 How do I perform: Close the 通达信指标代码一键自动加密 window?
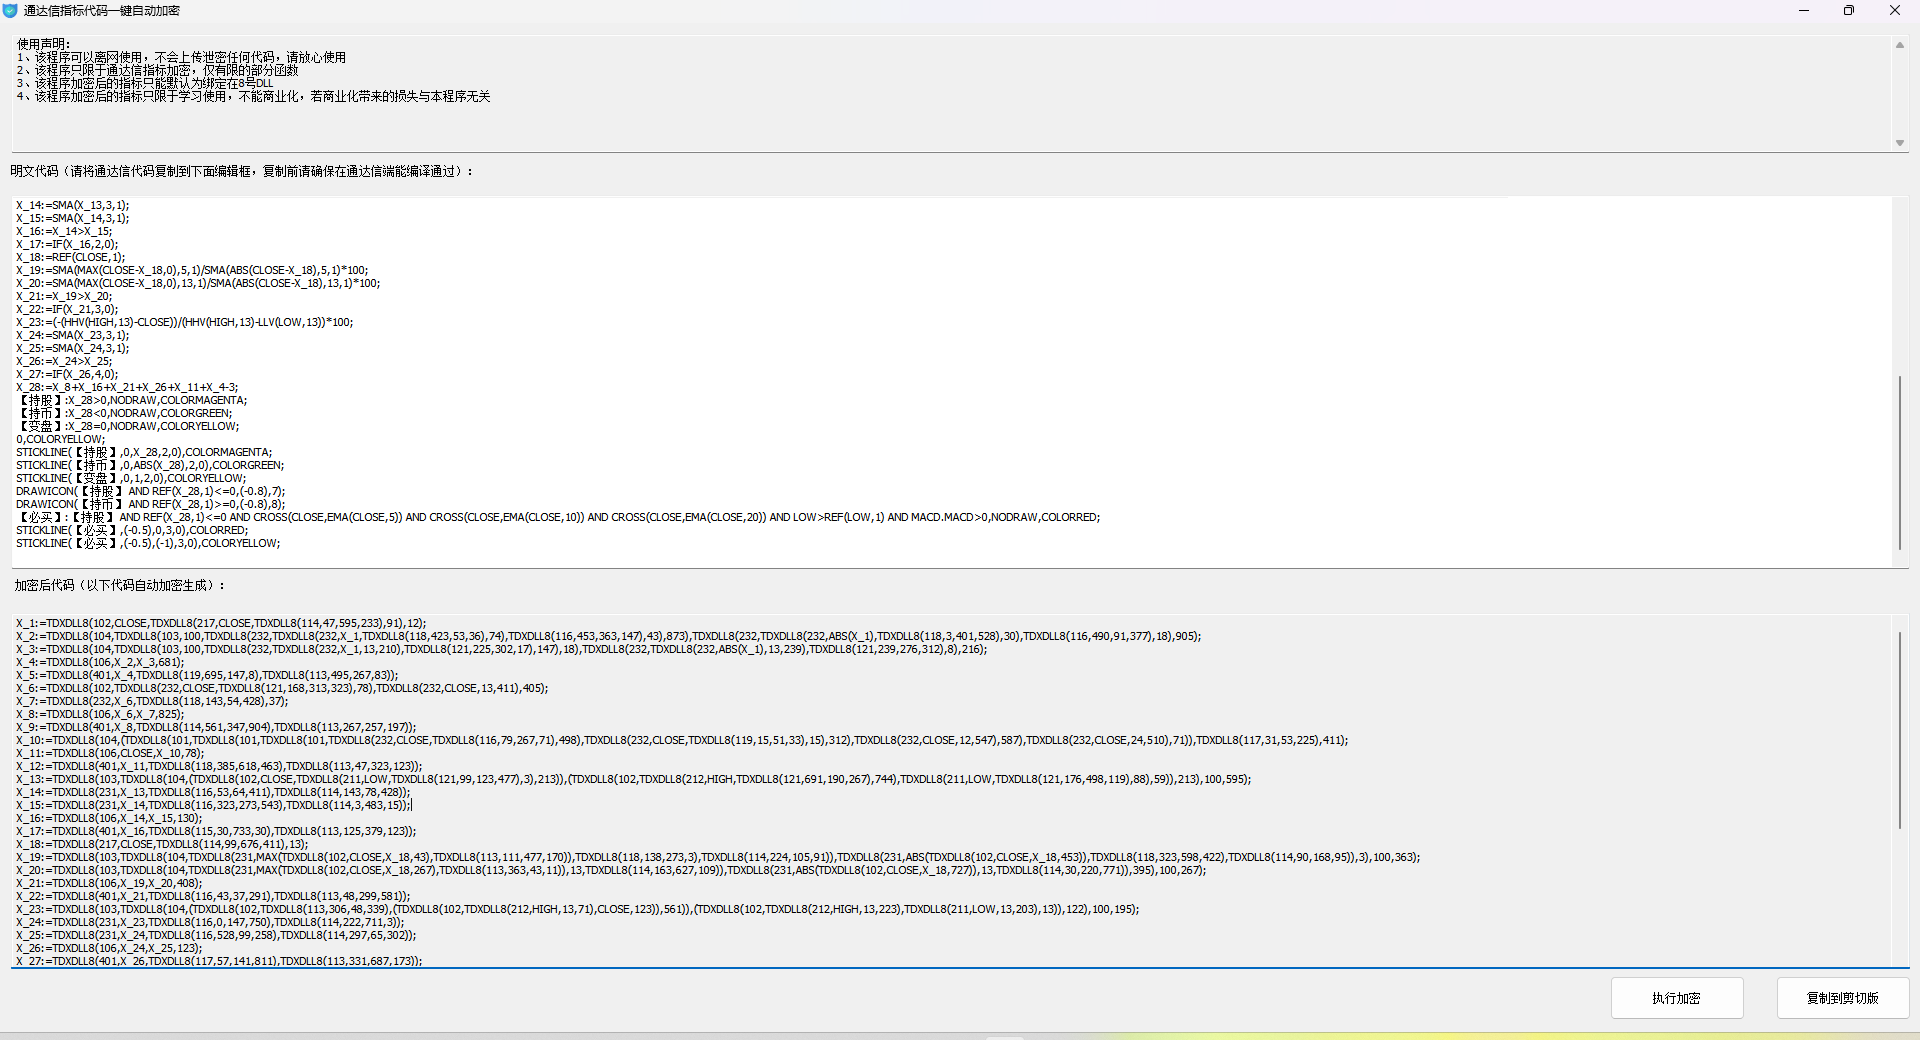click(x=1894, y=10)
